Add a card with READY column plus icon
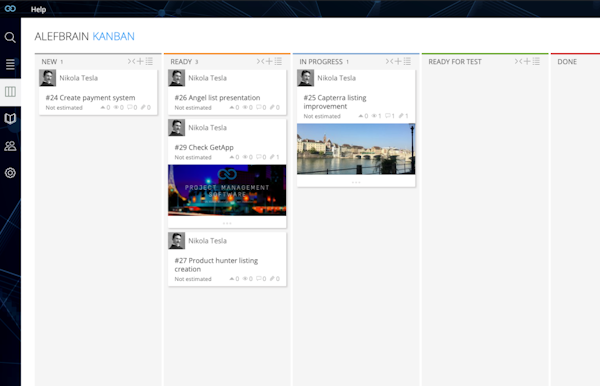The width and height of the screenshot is (600, 386). [269, 61]
